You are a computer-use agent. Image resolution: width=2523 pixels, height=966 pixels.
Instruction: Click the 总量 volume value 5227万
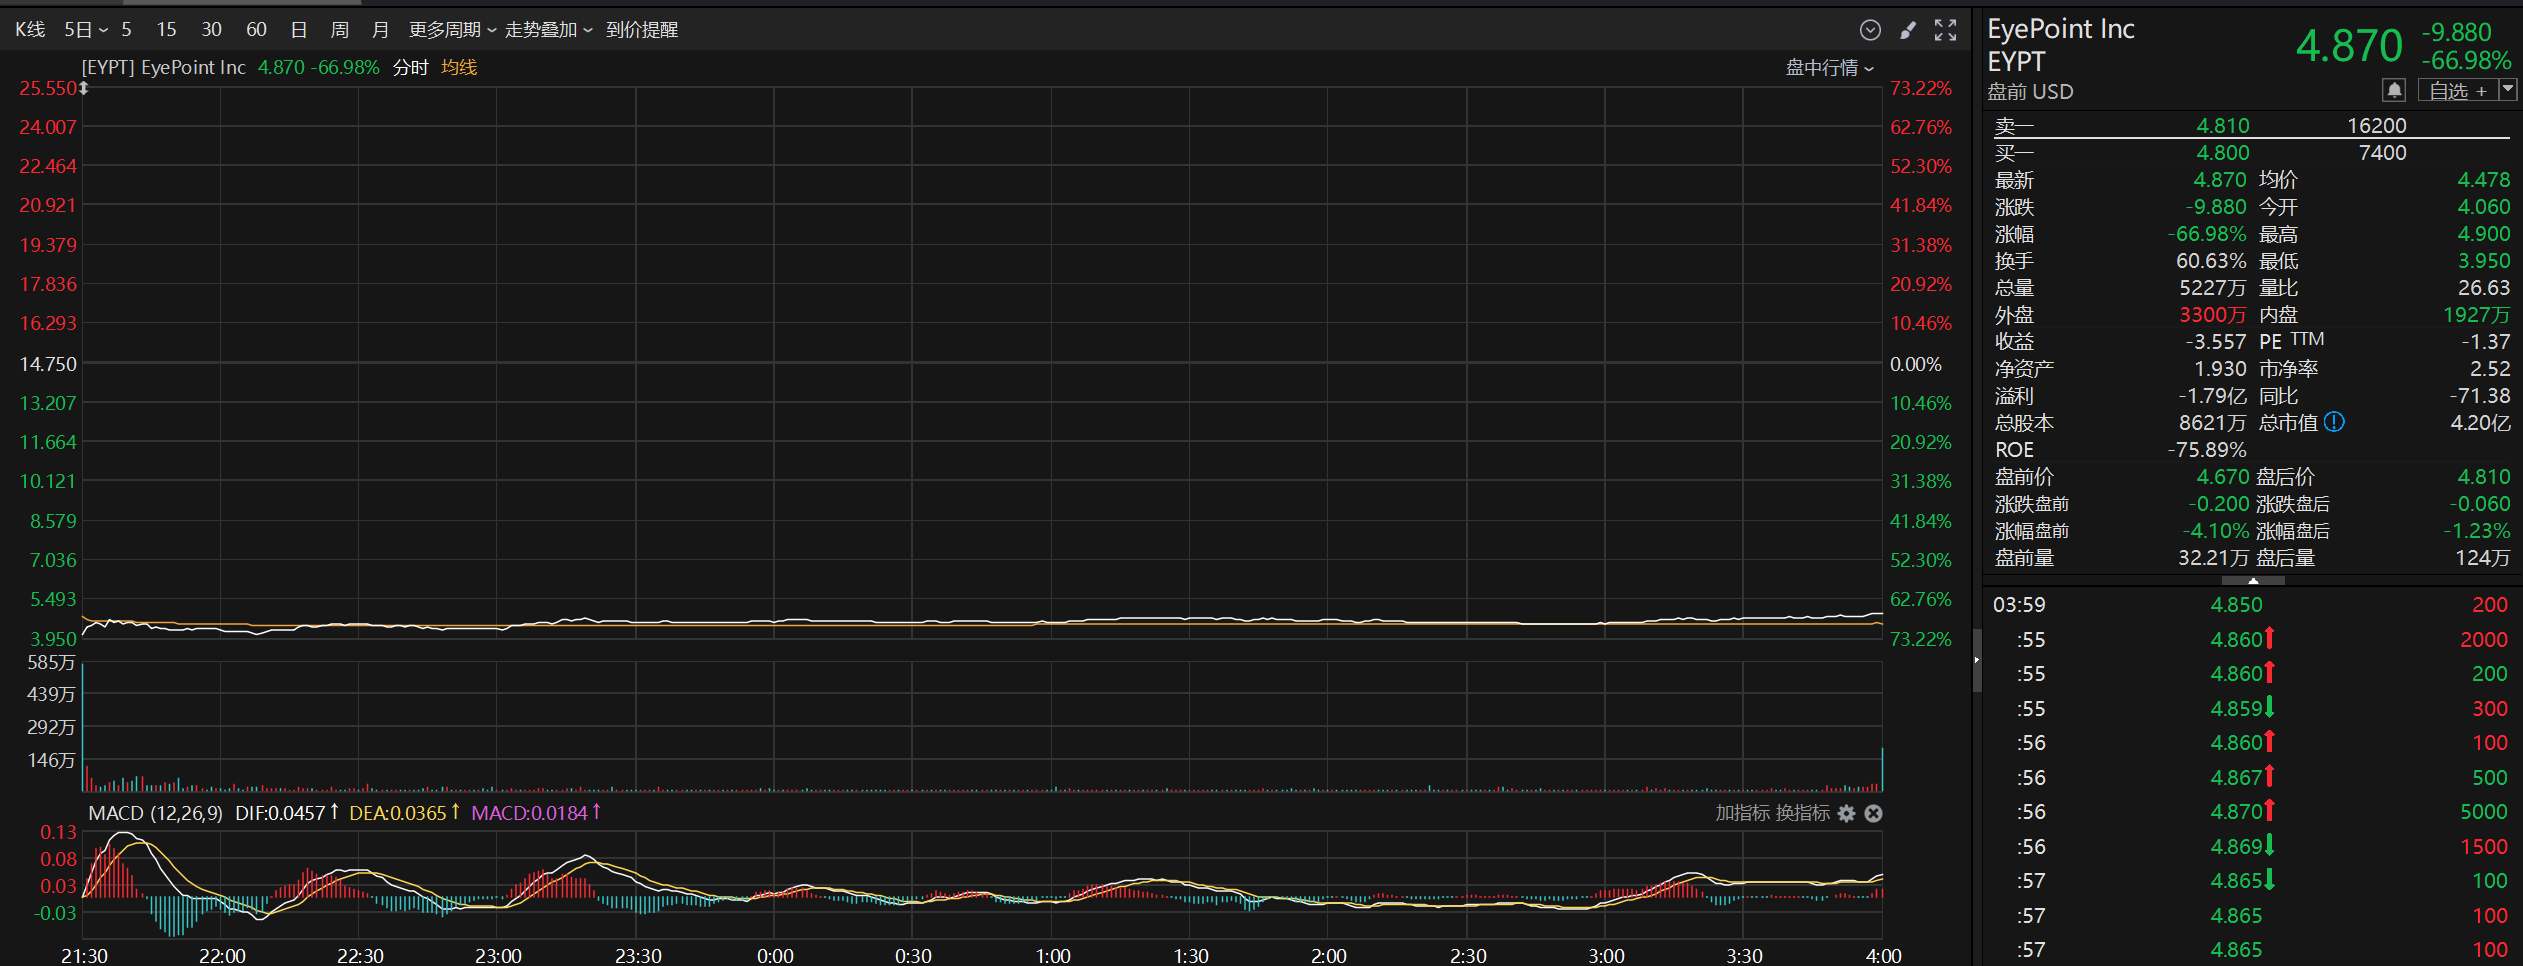click(x=2212, y=288)
